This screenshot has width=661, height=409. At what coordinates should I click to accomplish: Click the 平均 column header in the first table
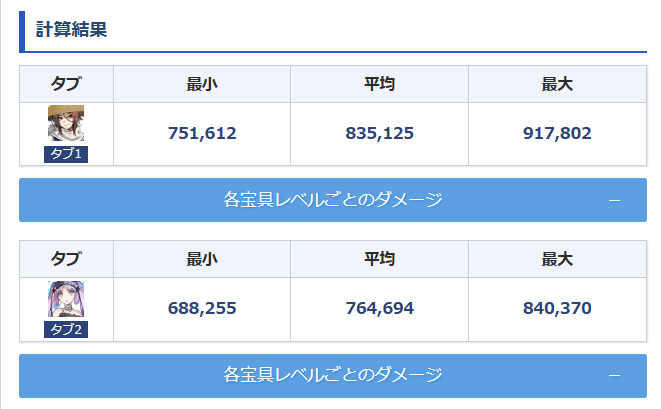tap(379, 84)
